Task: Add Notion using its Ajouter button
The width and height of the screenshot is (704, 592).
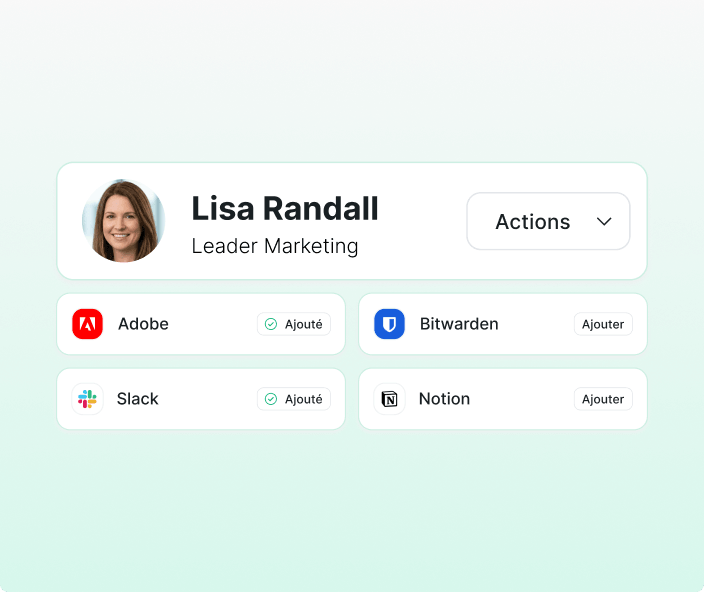Action: [603, 399]
